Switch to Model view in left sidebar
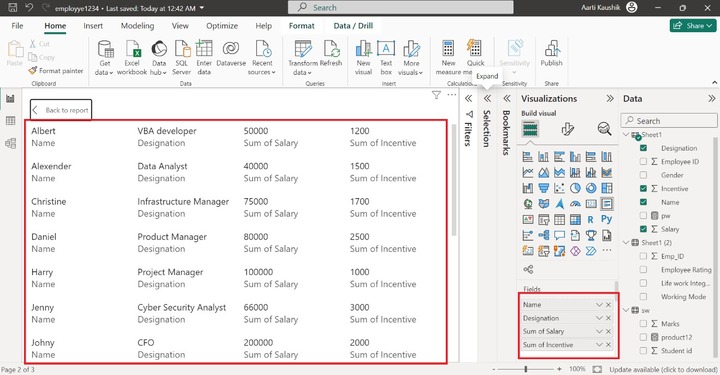 (x=10, y=143)
